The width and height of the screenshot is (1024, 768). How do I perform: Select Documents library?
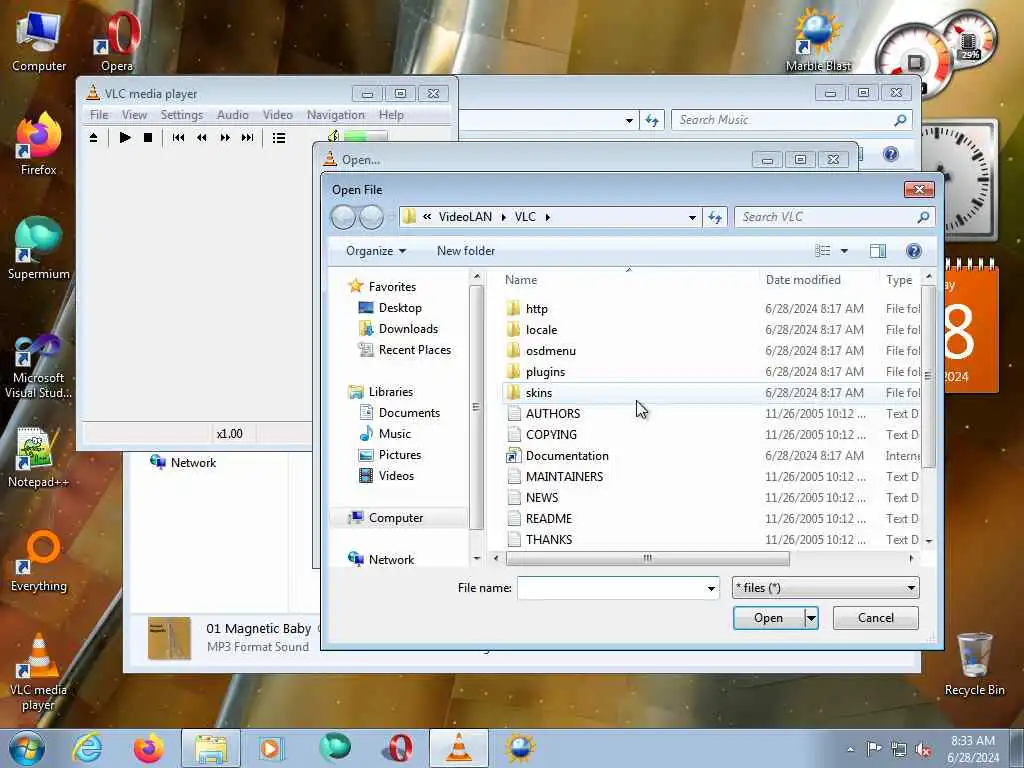(409, 413)
